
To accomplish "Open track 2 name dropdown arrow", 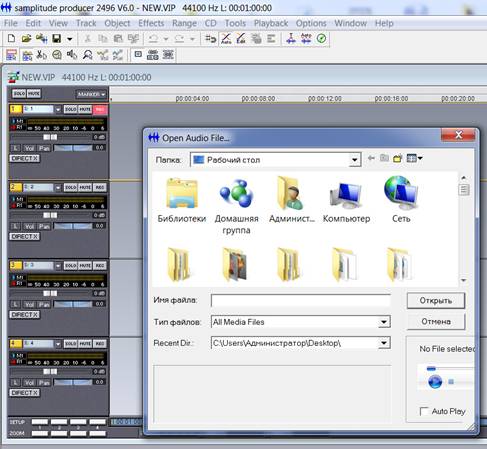I will pos(58,188).
